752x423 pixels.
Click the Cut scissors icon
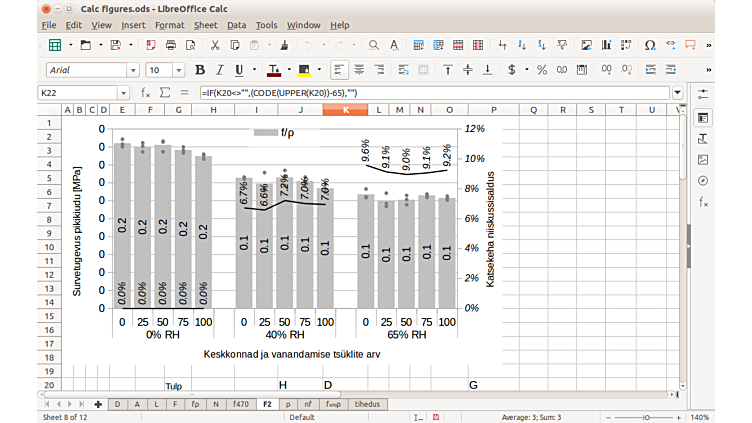[x=215, y=45]
